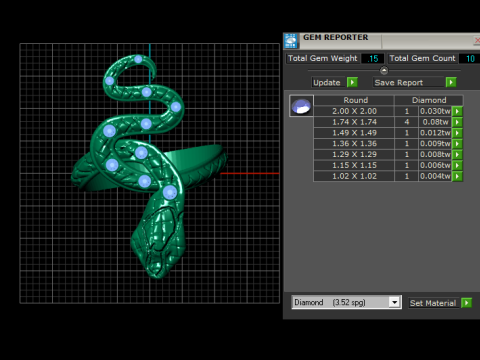Click the Round column header

354,100
